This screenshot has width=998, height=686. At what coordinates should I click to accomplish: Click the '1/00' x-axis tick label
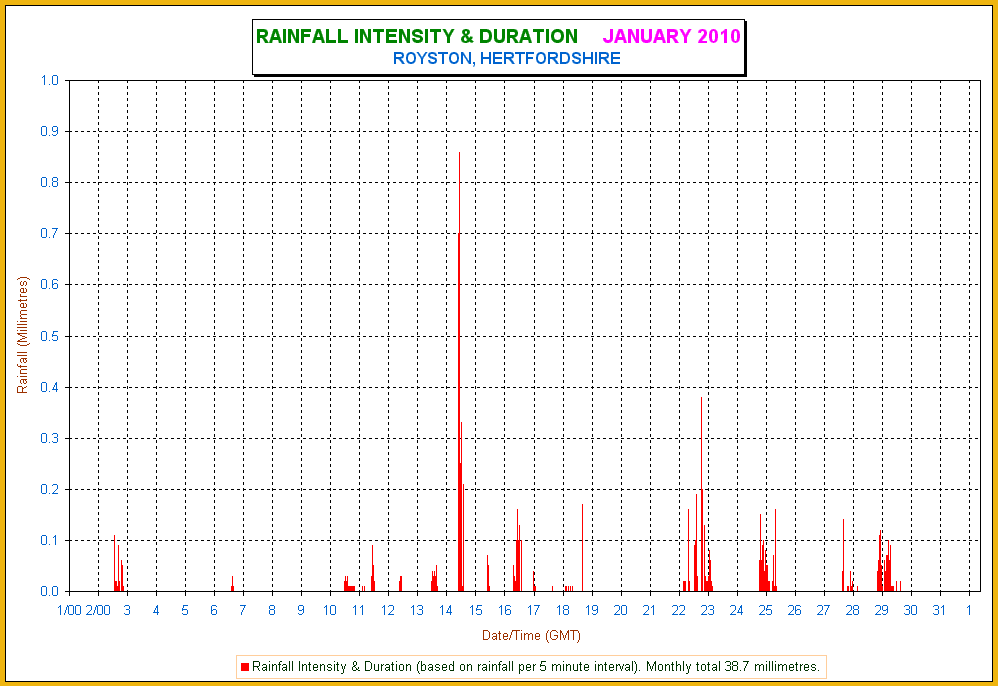69,610
